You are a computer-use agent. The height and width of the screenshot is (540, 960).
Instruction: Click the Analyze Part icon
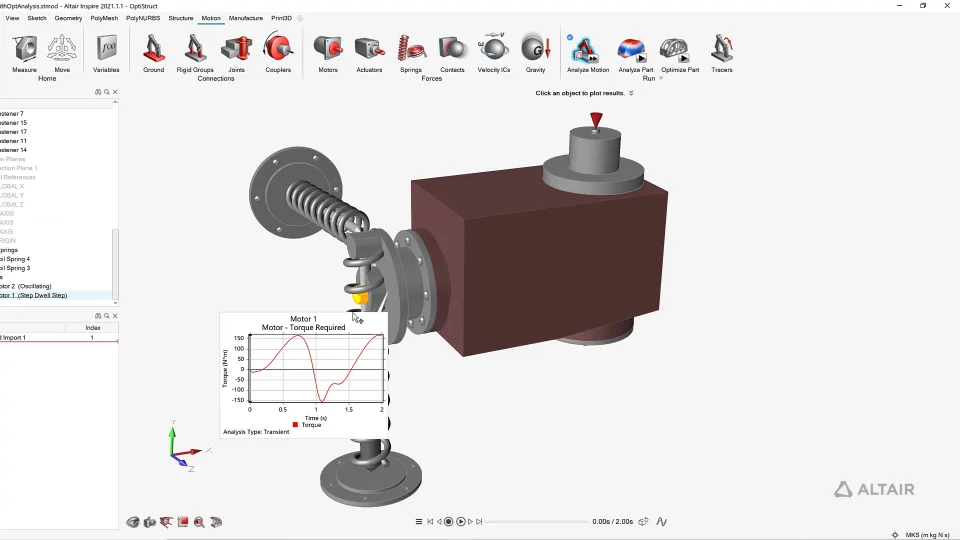pos(632,50)
